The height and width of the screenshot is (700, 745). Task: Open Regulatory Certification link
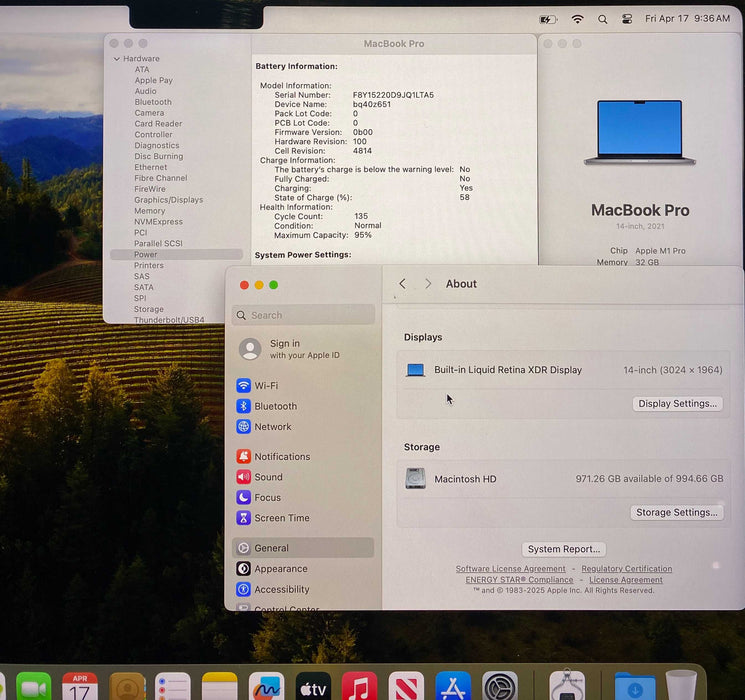pos(627,568)
